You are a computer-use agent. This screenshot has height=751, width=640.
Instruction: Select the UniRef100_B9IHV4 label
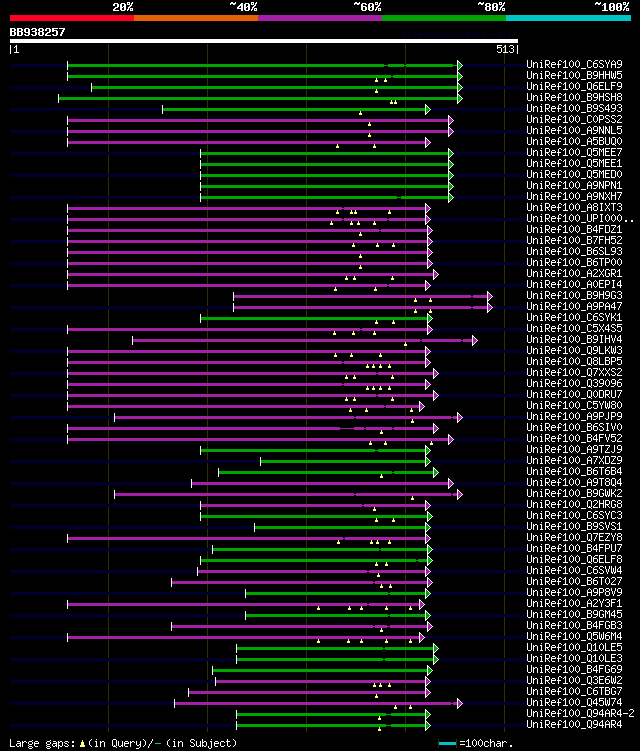574,340
